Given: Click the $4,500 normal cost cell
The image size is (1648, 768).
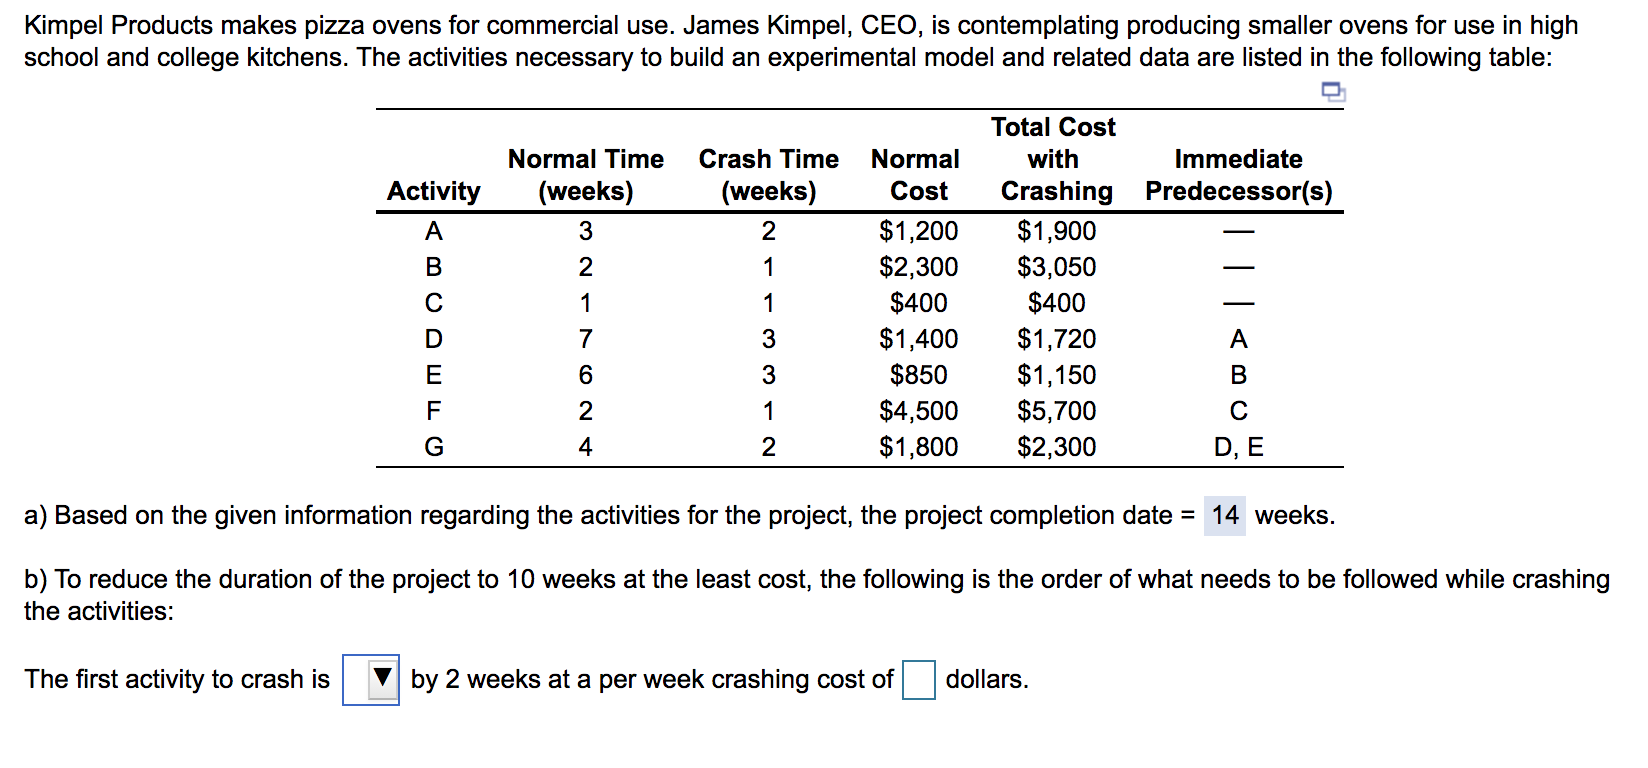Looking at the screenshot, I should [x=918, y=411].
